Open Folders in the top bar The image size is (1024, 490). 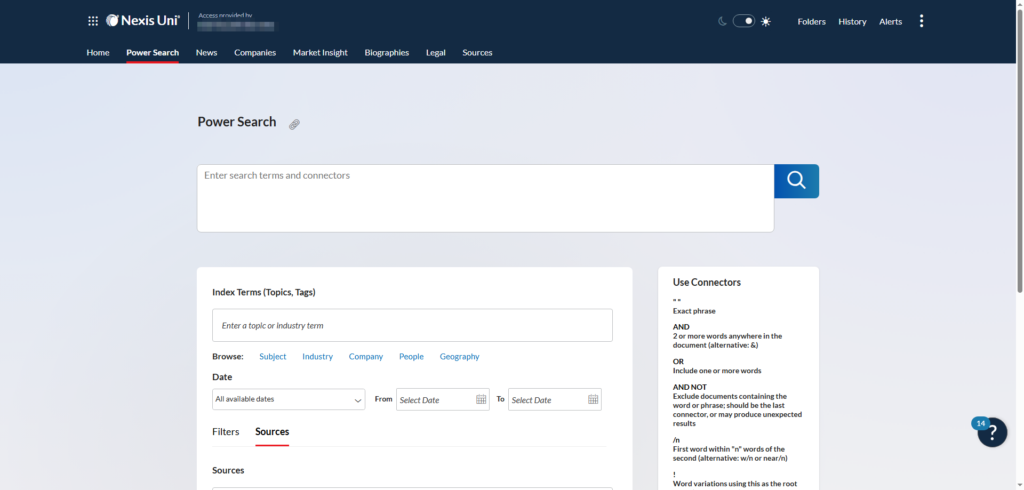(811, 21)
